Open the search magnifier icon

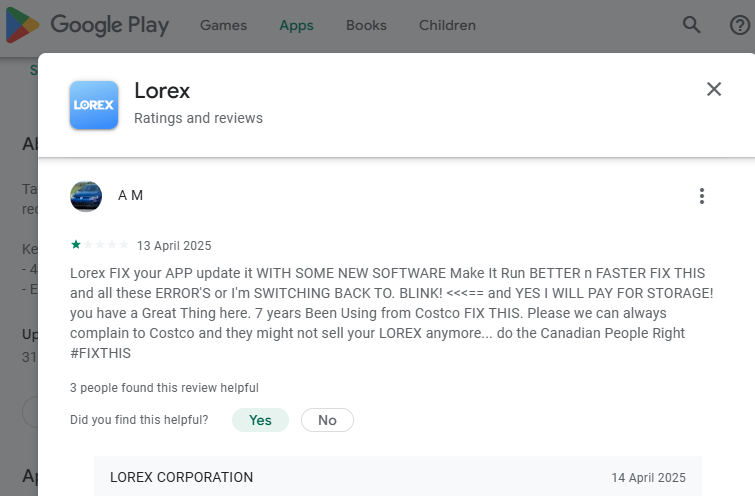pyautogui.click(x=691, y=25)
